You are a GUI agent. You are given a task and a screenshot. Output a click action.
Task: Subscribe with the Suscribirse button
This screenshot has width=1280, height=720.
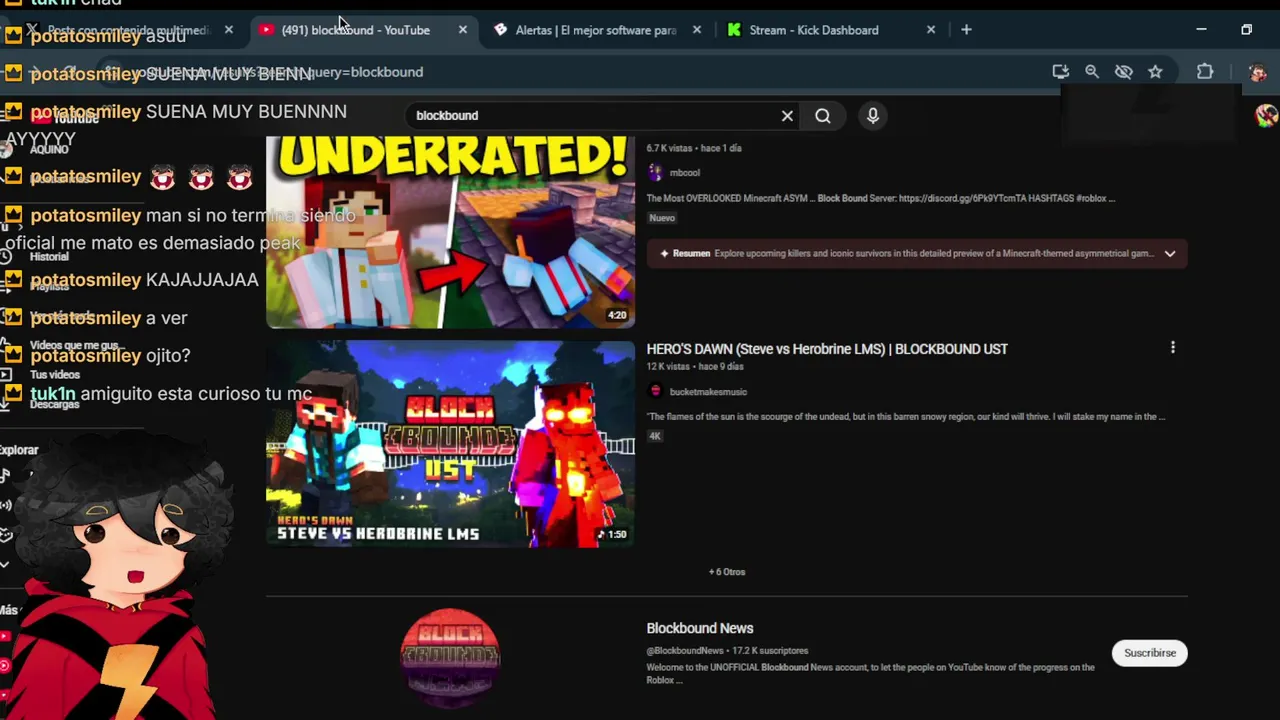(1150, 653)
